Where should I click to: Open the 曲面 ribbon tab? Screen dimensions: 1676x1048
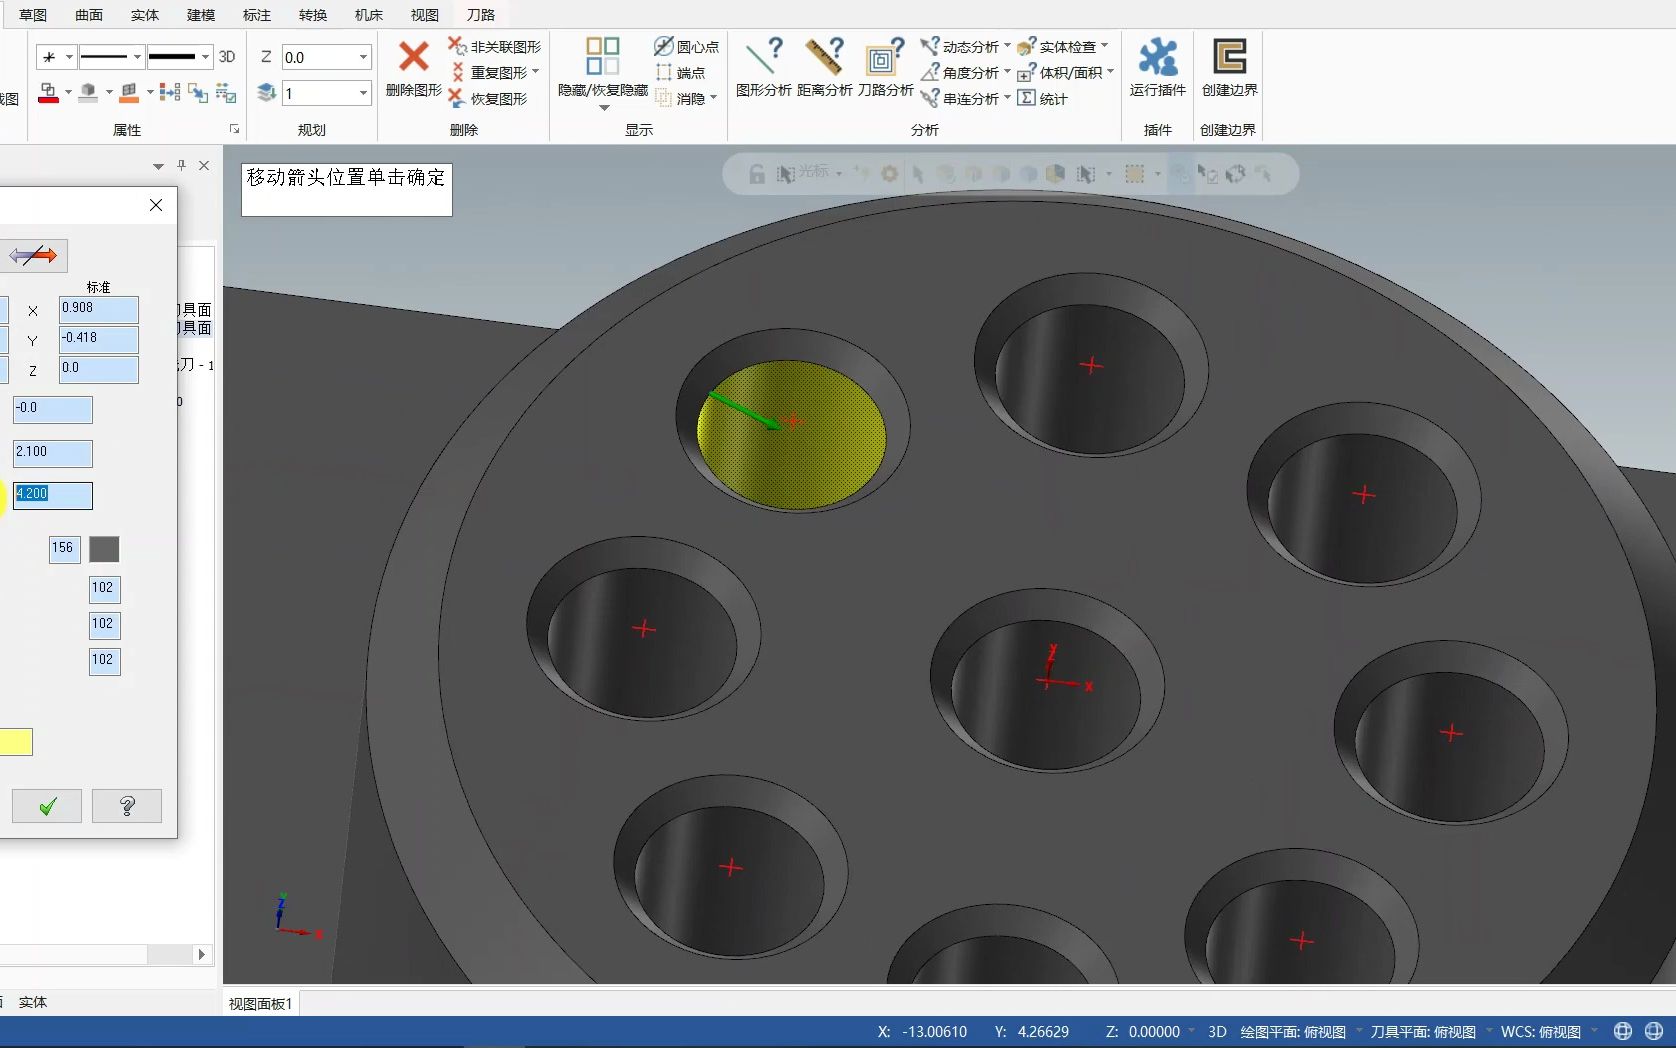coord(89,15)
